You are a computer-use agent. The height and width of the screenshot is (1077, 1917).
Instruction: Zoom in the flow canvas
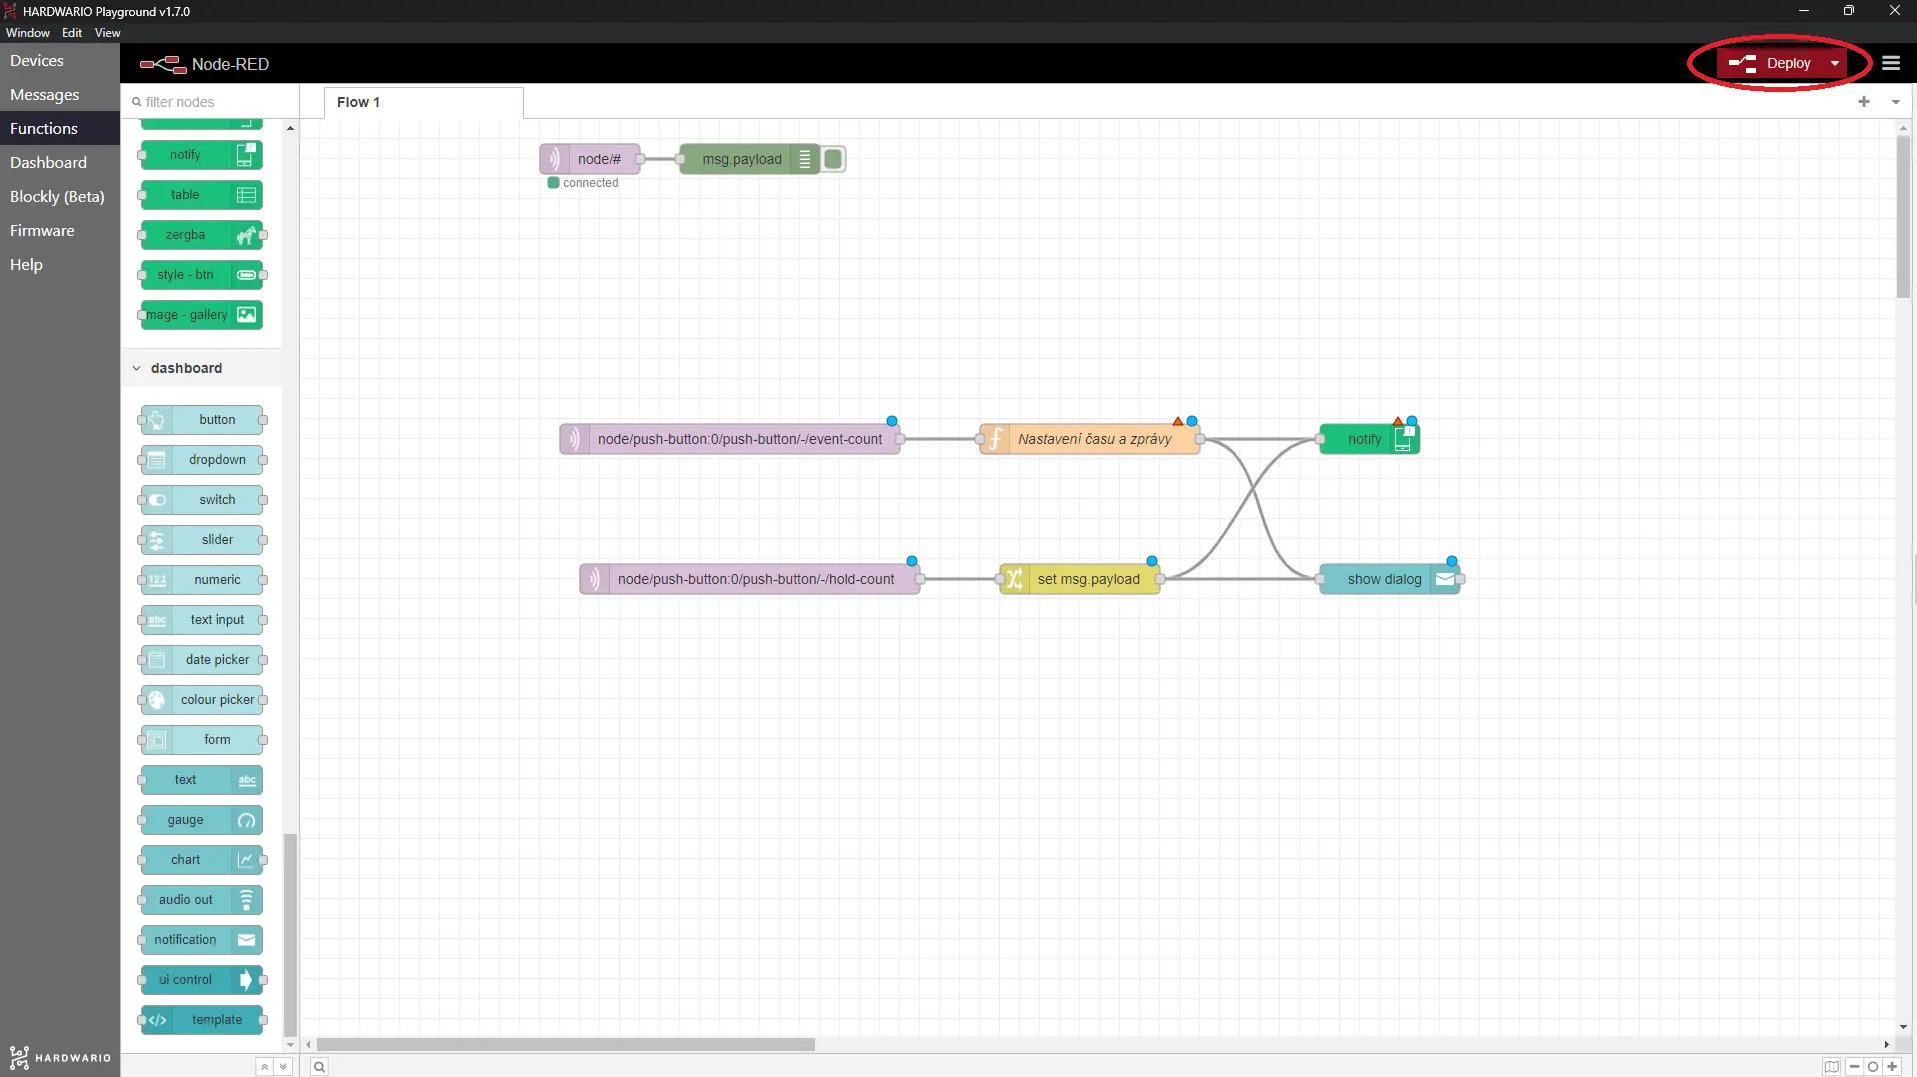[1892, 1067]
